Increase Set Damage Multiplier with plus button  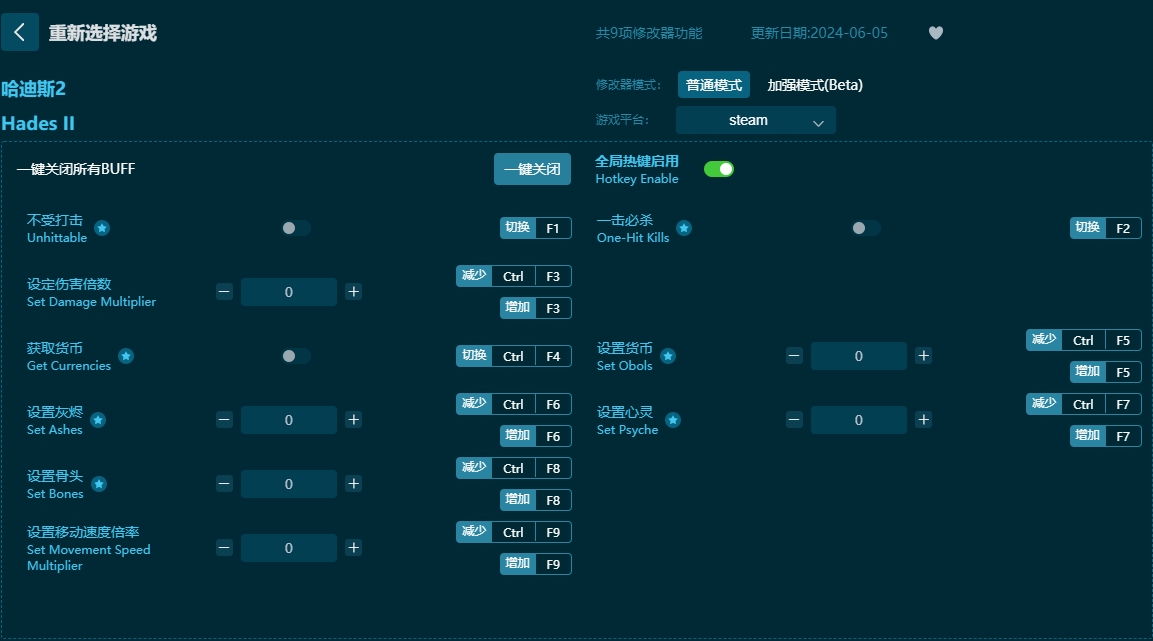click(354, 292)
